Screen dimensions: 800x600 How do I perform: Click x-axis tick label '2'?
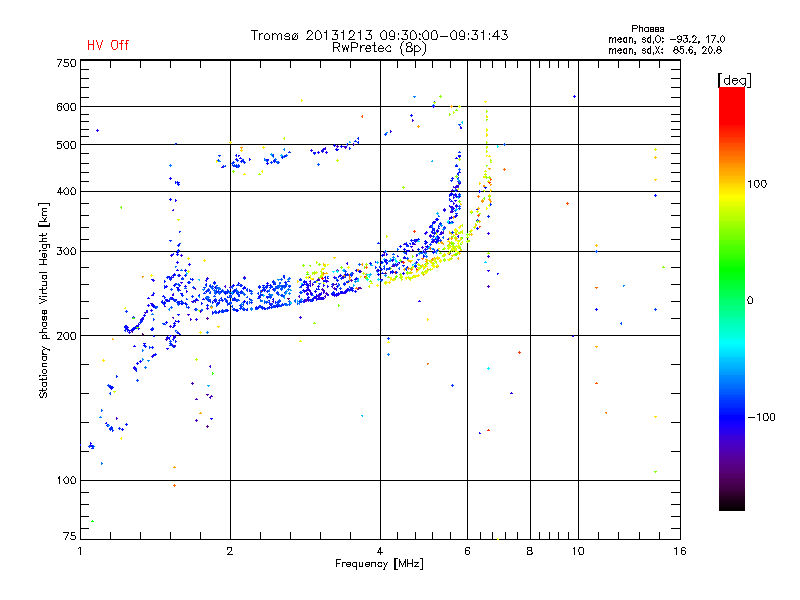click(230, 551)
